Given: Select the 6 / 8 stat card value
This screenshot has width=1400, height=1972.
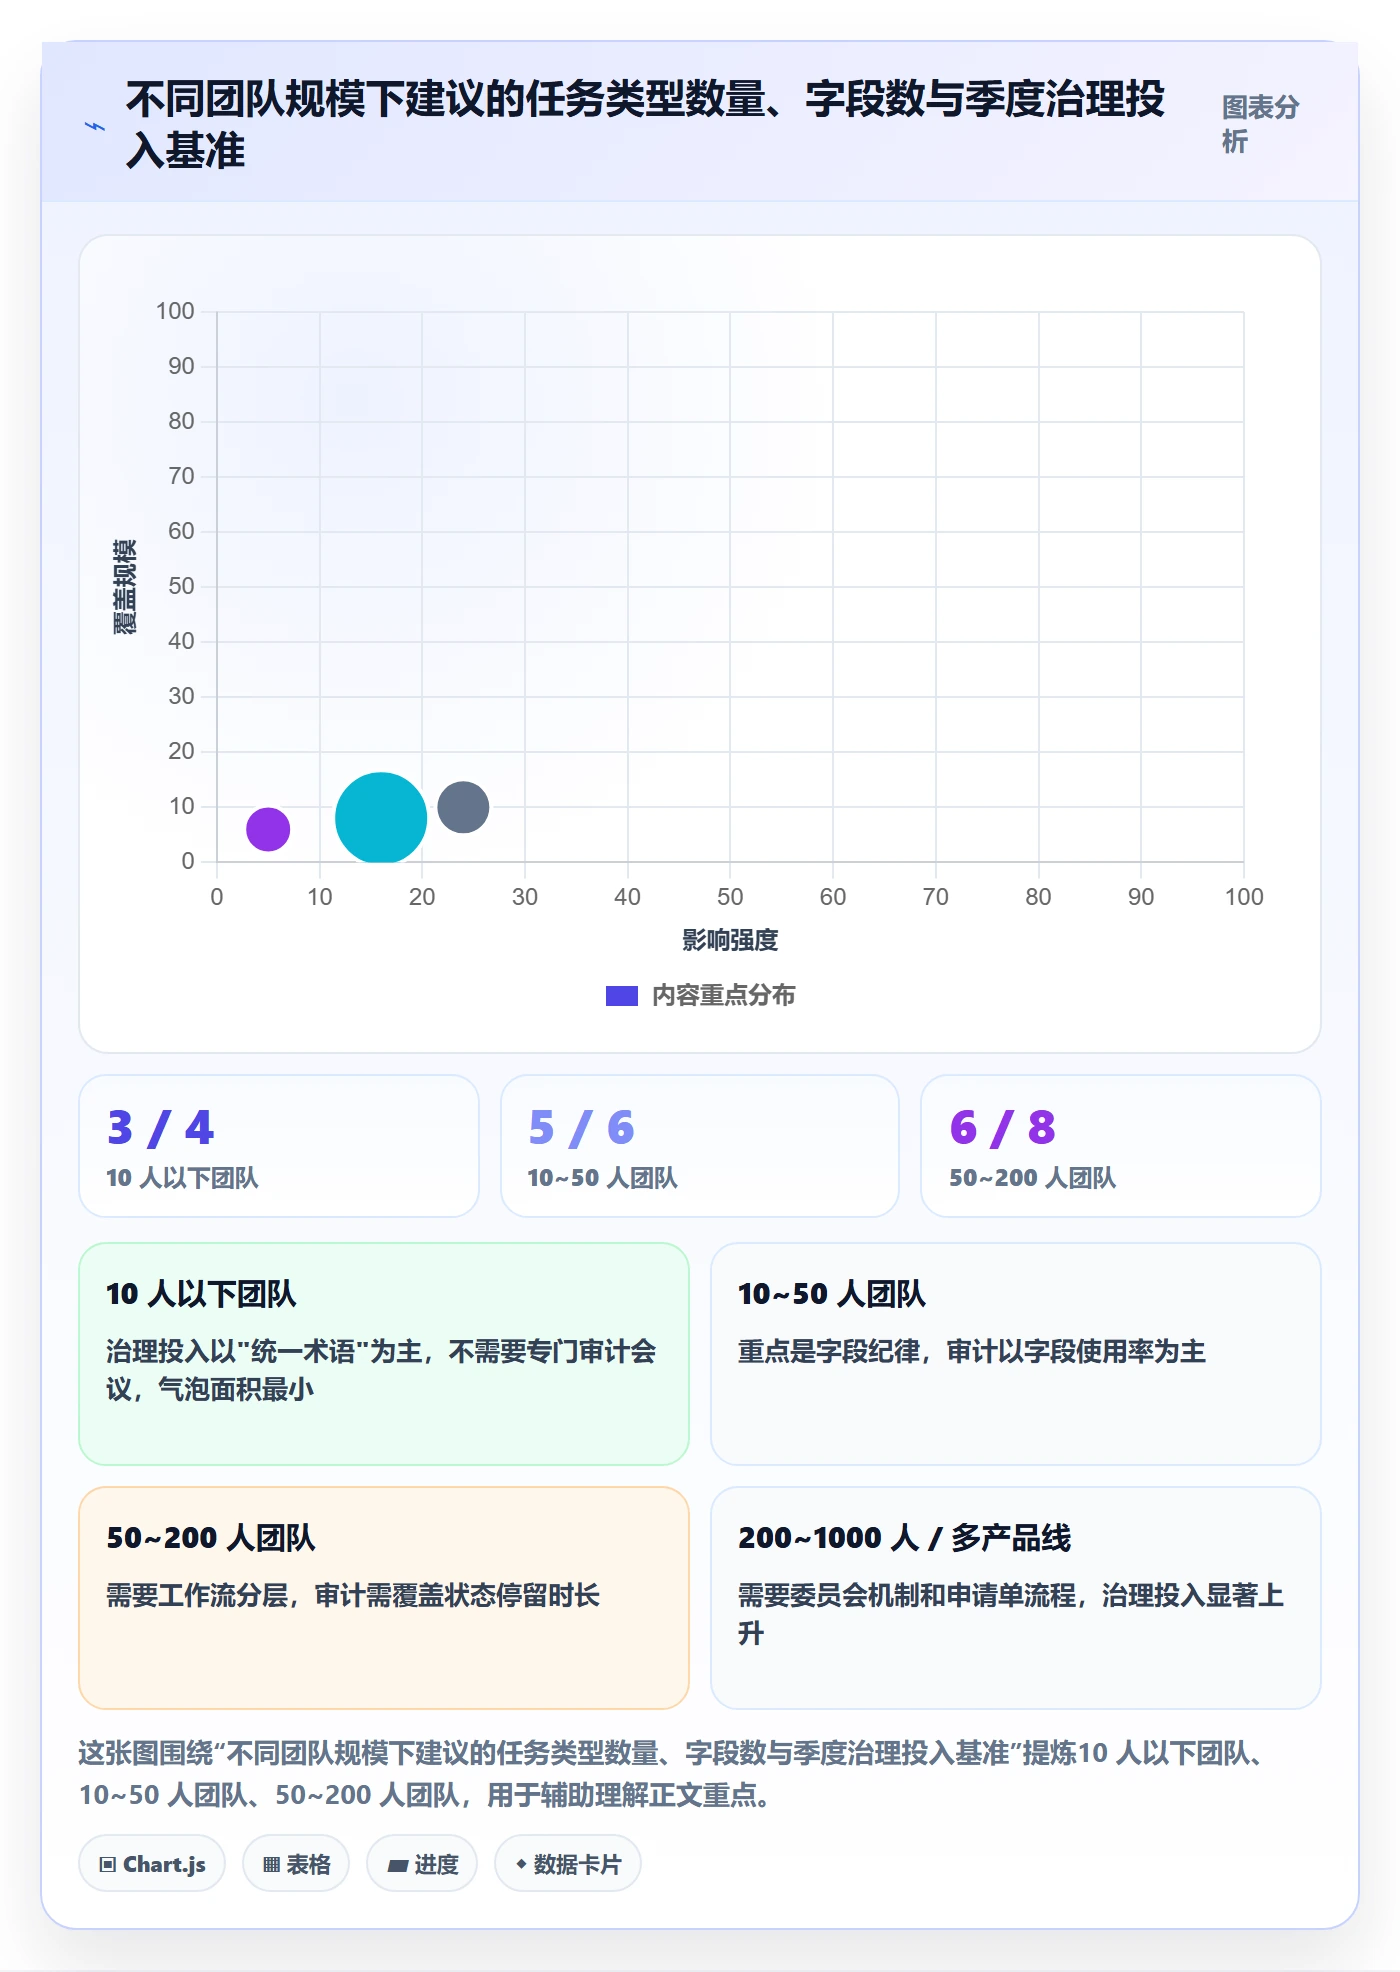Looking at the screenshot, I should [x=1003, y=1128].
